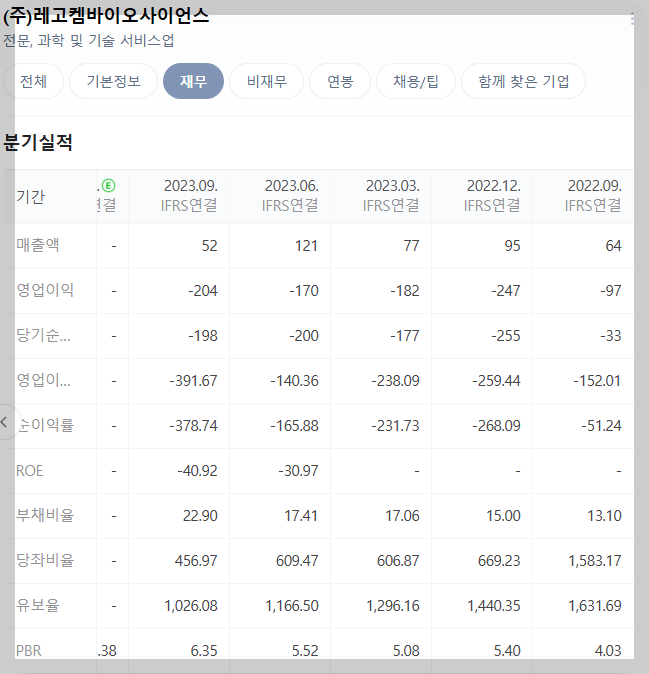Click the left chevron arrow beside the table

tap(4, 422)
